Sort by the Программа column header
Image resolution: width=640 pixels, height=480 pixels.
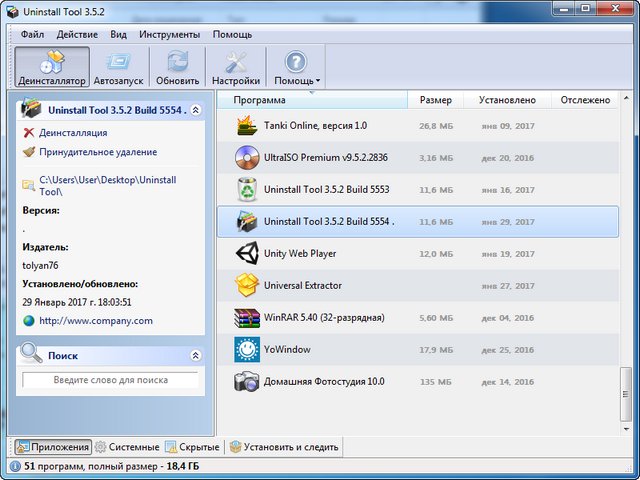[x=312, y=100]
